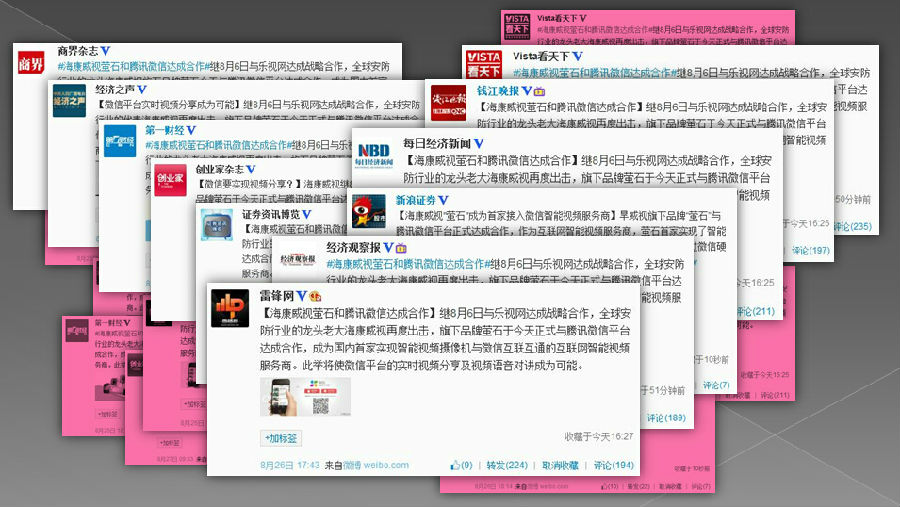900x507 pixels.
Task: Open the 第一财经 blue avatar
Action: coord(120,140)
